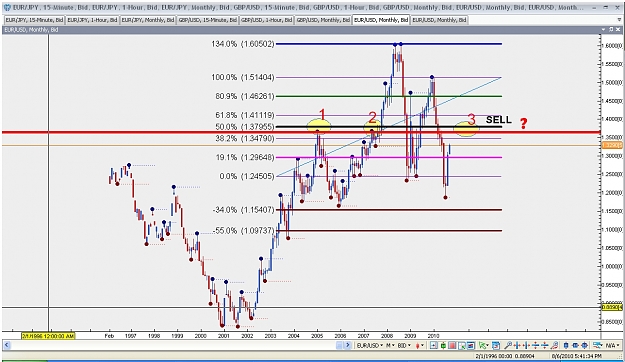The image size is (625, 362).
Task: Click the 8/6/2010 5:41:34 PM status bar time
Action: coord(576,356)
